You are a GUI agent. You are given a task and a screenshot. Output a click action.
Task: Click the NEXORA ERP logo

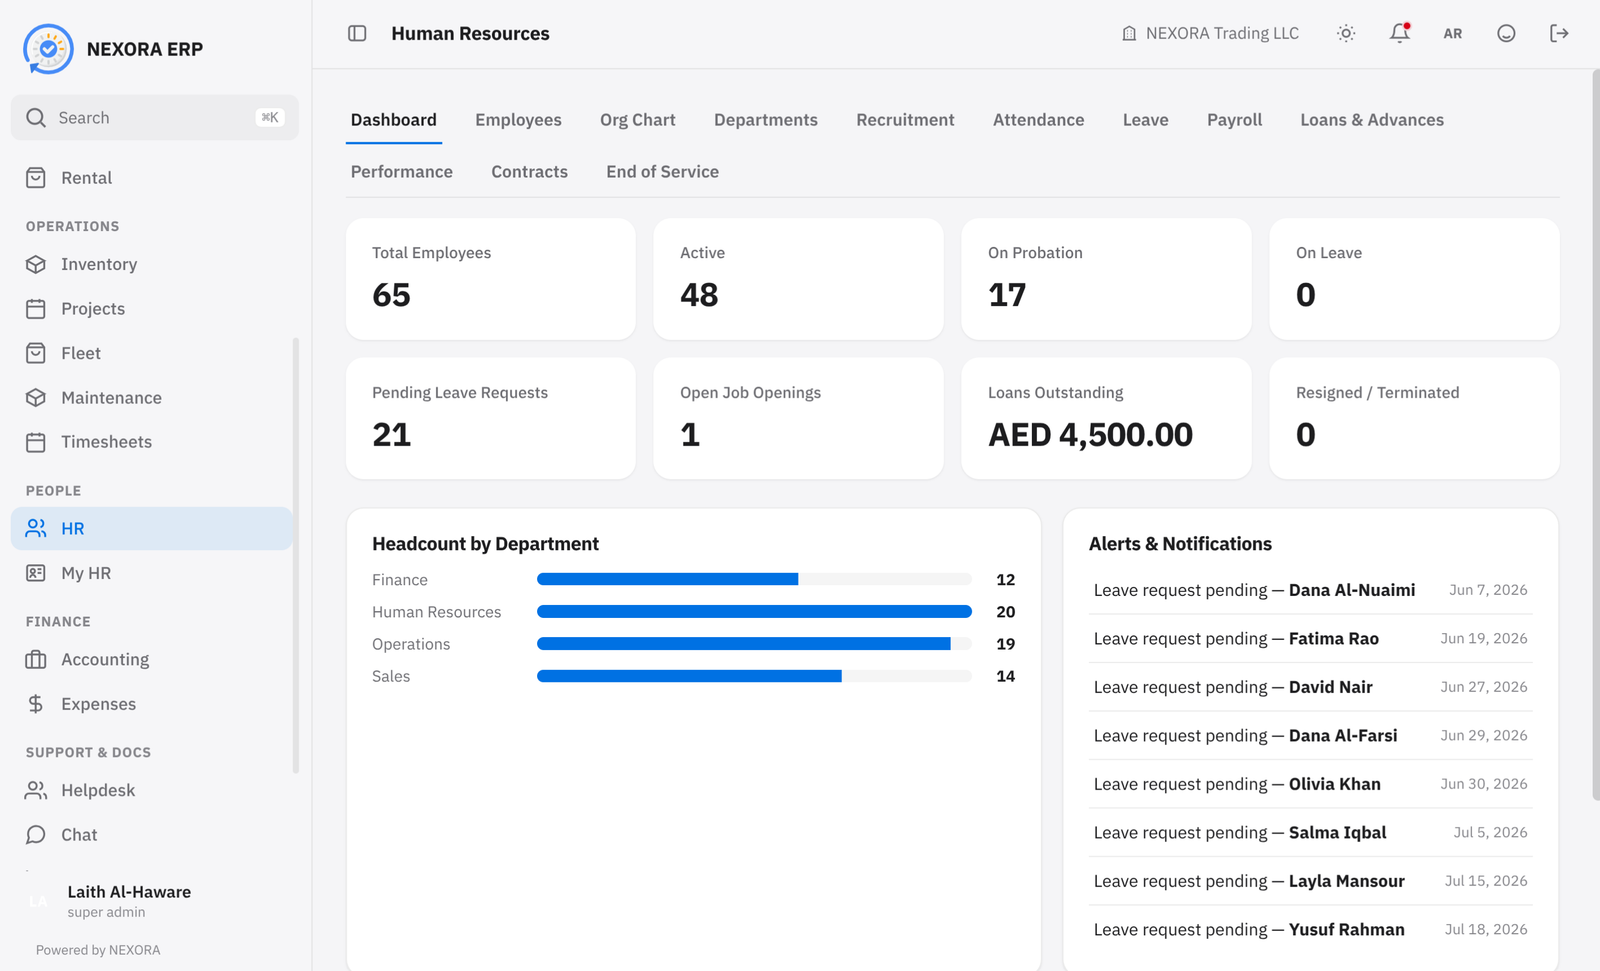(x=48, y=49)
